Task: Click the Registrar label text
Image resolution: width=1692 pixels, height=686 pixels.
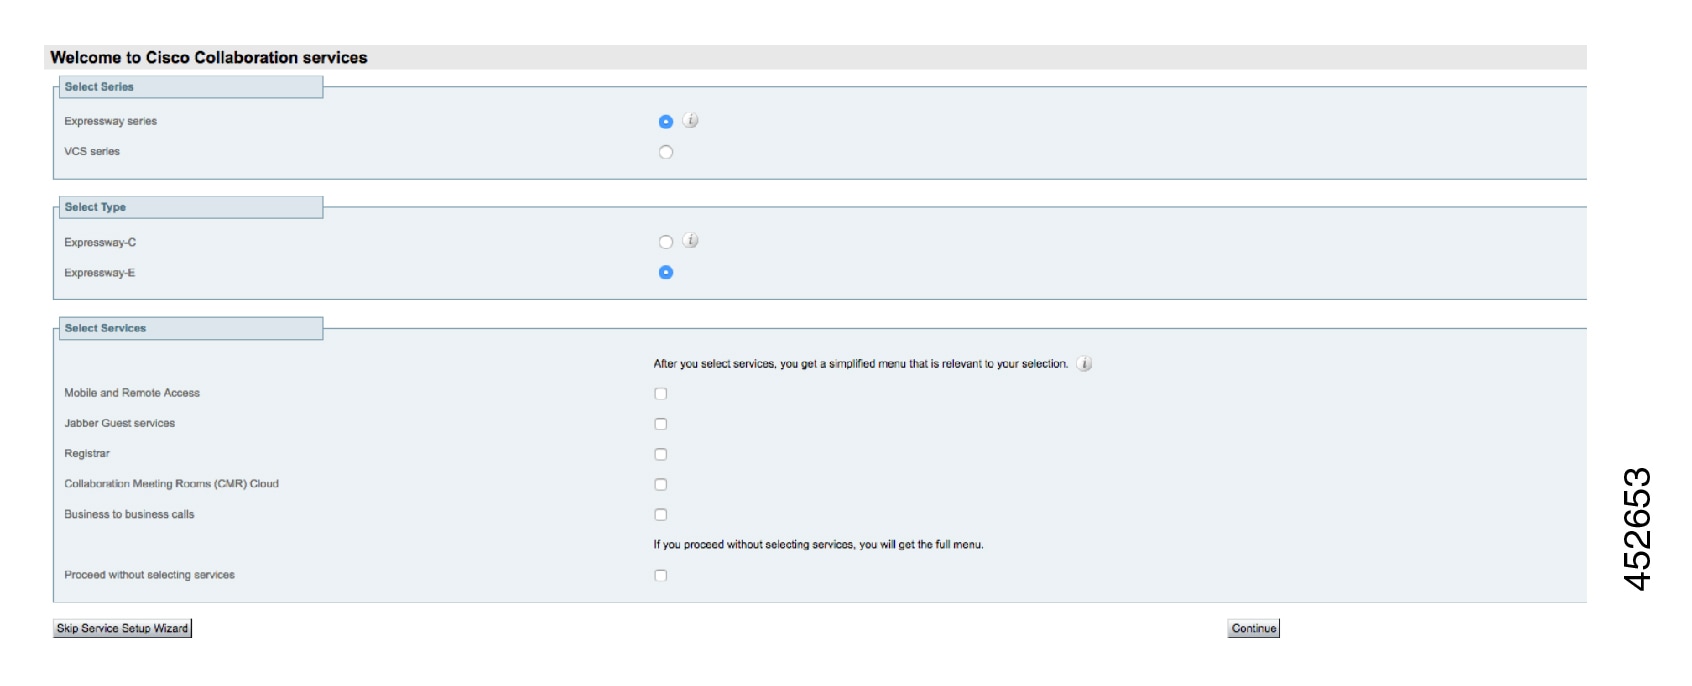Action: click(87, 453)
